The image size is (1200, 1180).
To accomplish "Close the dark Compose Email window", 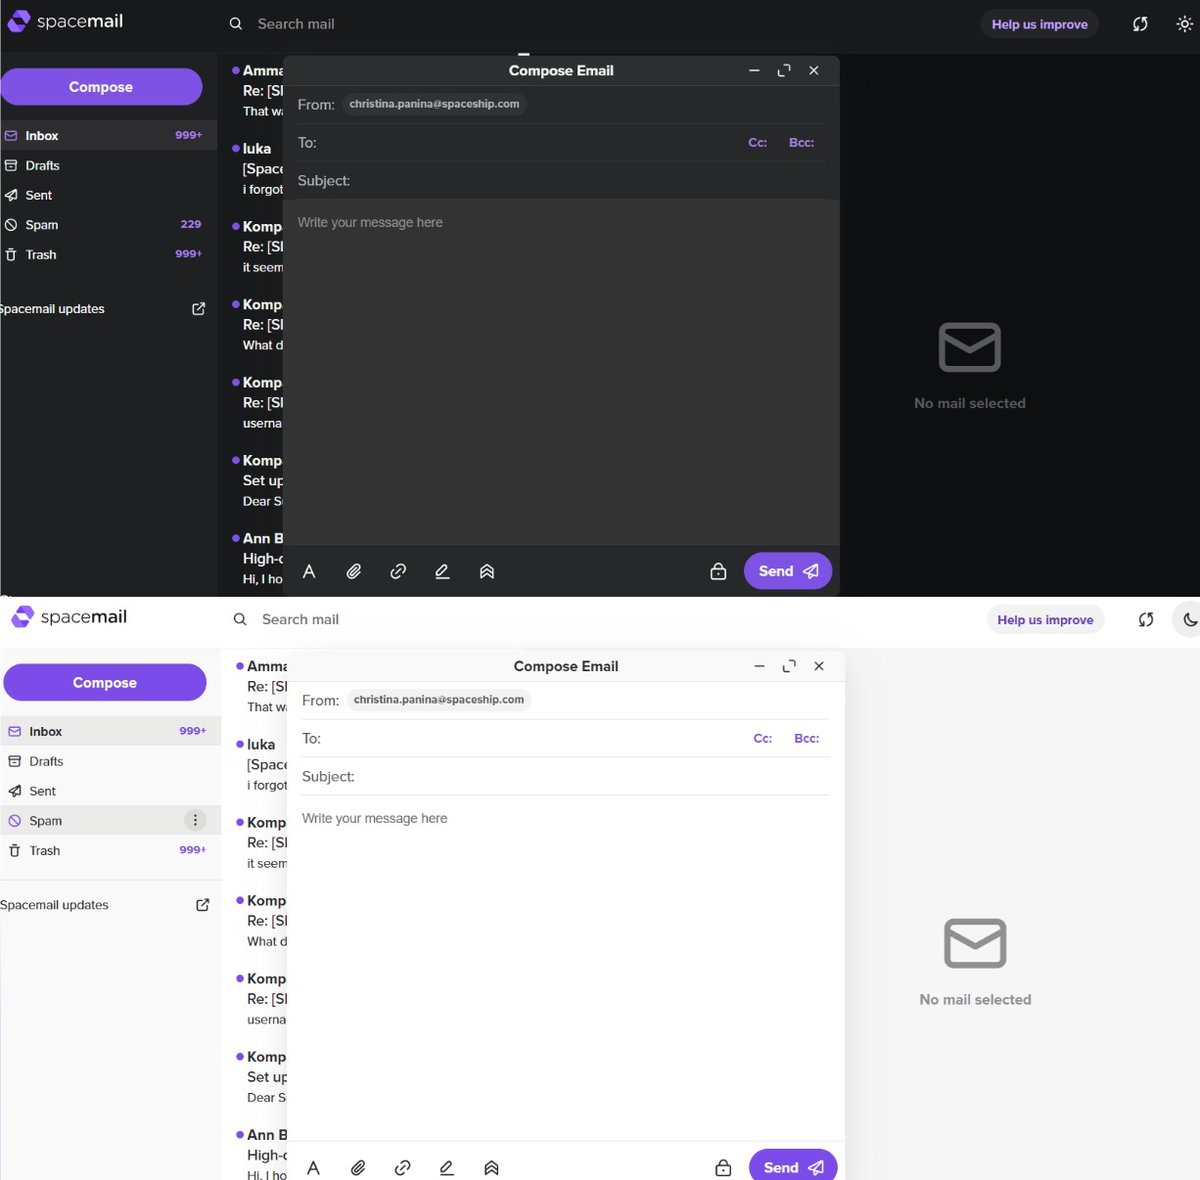I will tap(814, 71).
